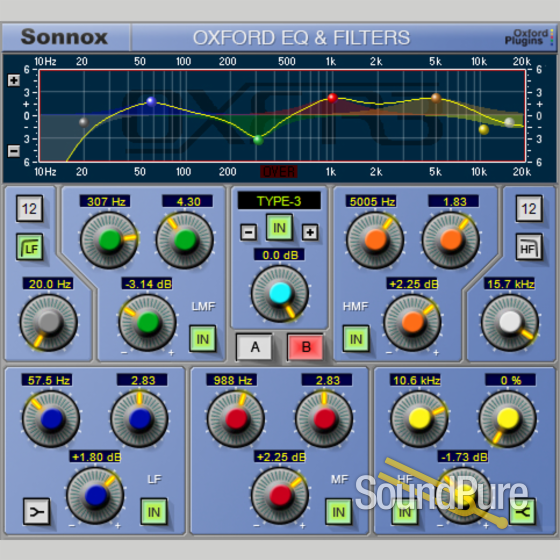Click the red MF Q knob at 2.83
Image resolution: width=560 pixels, height=560 pixels.
tap(324, 419)
